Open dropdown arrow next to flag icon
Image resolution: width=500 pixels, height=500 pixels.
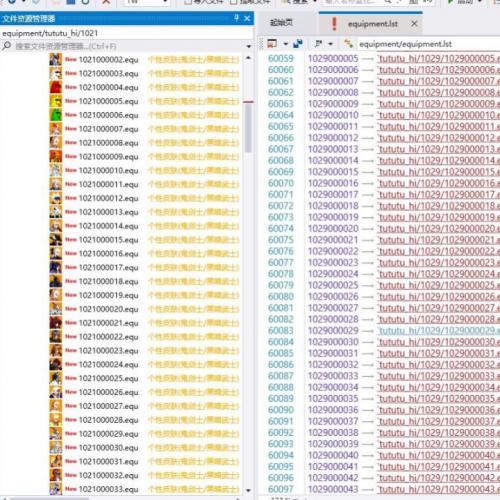(331, 44)
